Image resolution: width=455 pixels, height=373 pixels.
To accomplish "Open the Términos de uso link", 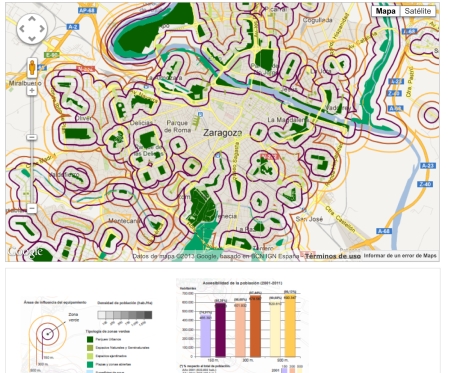I will (x=333, y=256).
